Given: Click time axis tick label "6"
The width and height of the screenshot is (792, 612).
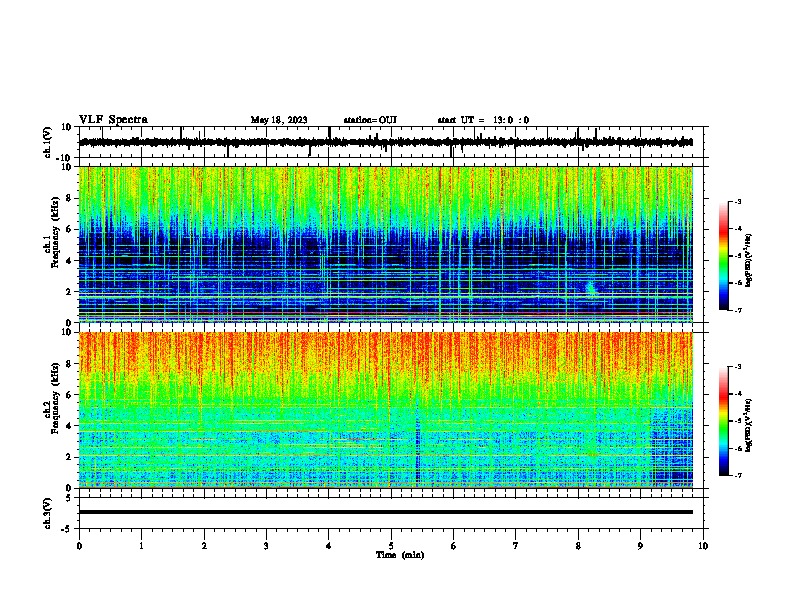Looking at the screenshot, I should [x=454, y=546].
